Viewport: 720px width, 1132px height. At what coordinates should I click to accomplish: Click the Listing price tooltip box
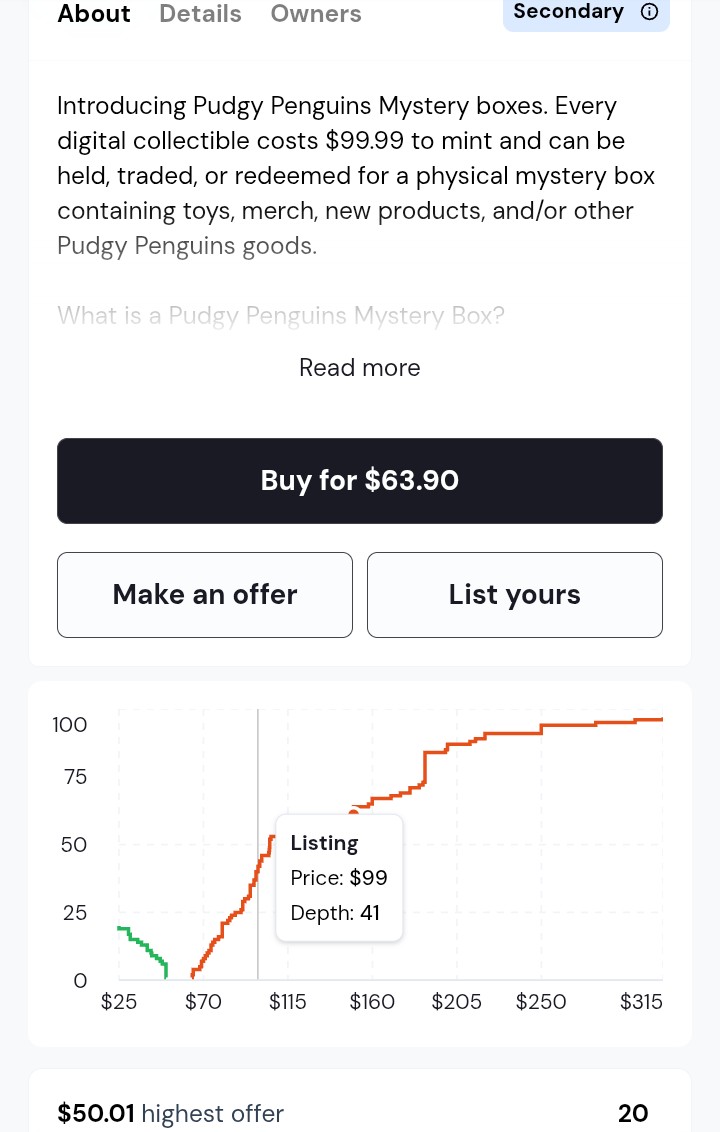pyautogui.click(x=339, y=878)
